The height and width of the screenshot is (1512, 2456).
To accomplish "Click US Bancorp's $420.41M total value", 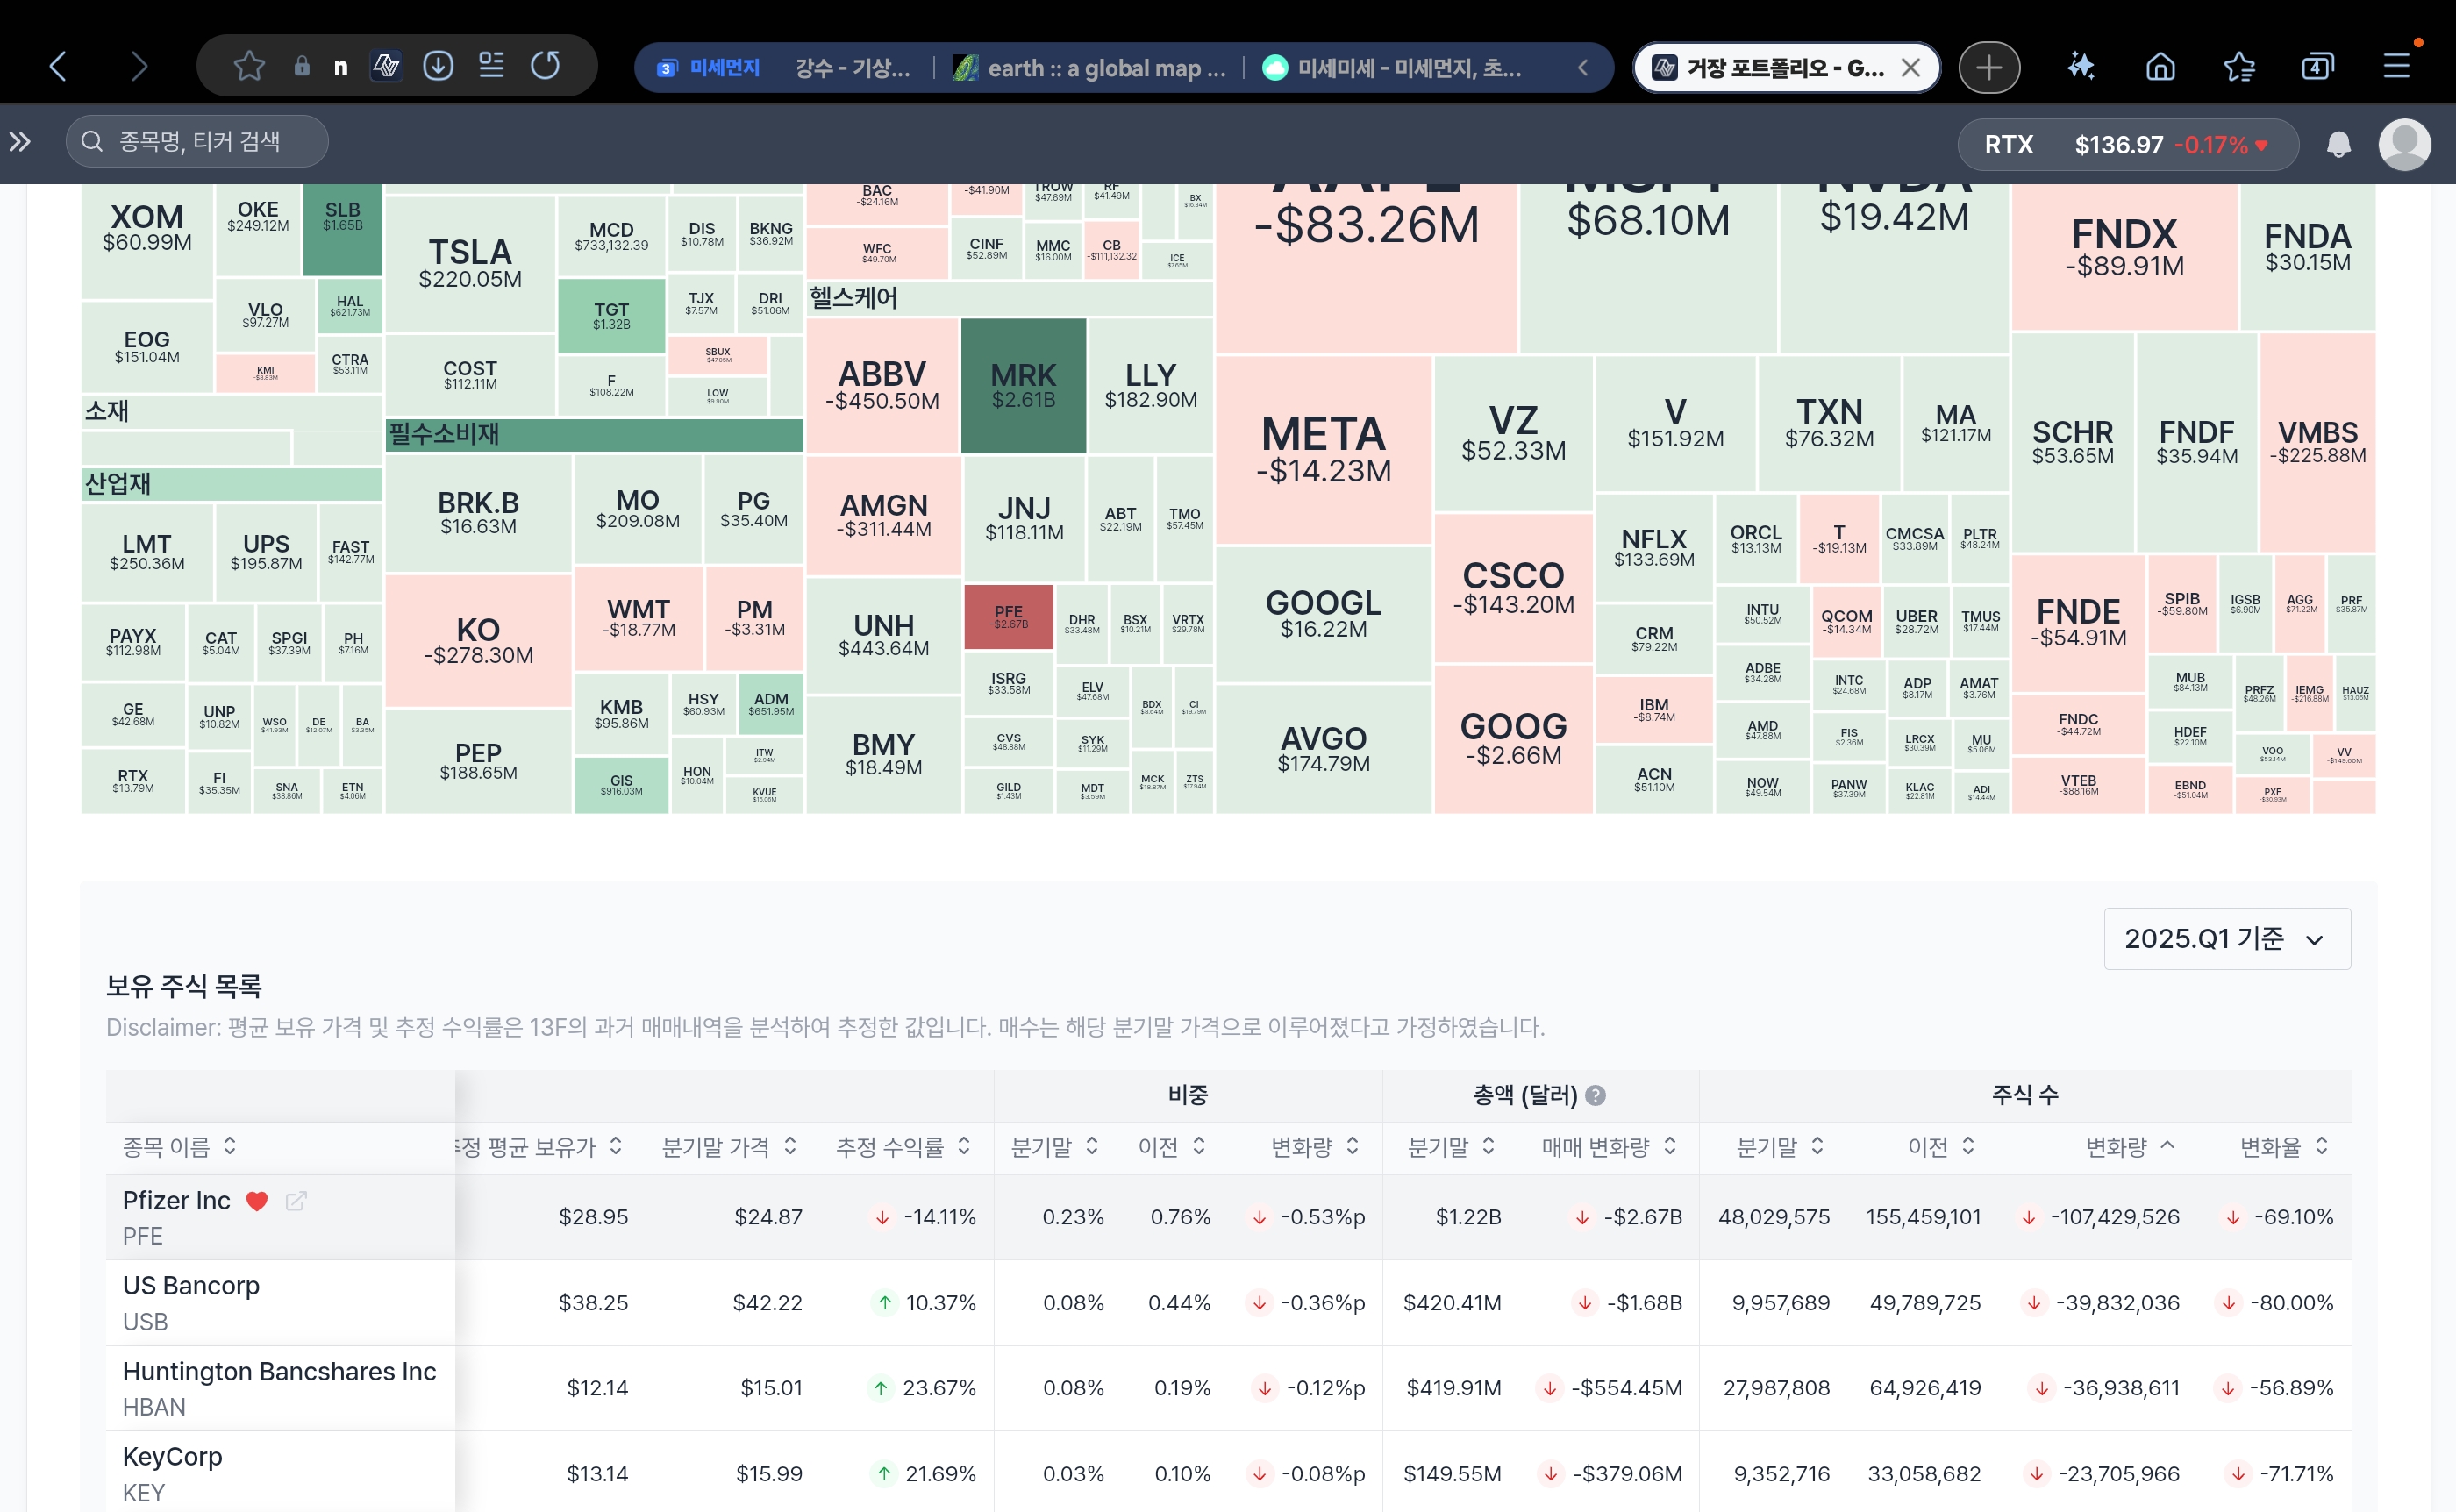I will click(1452, 1303).
